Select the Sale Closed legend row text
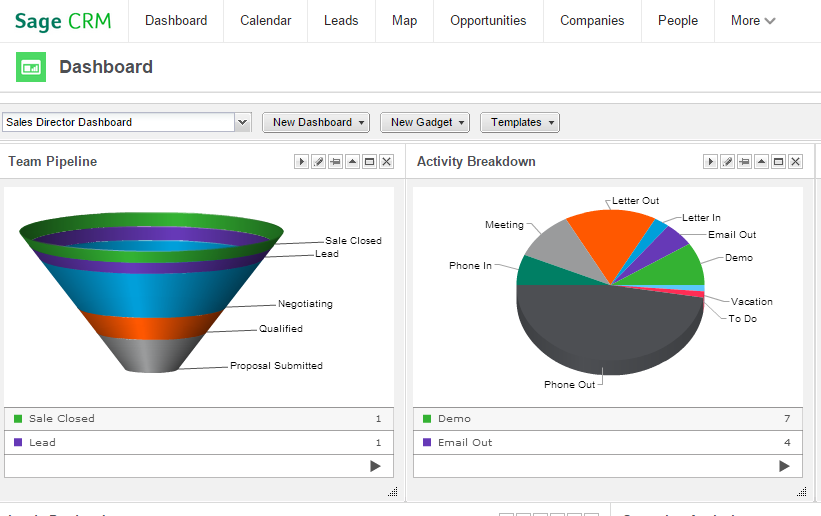821x516 pixels. click(62, 419)
